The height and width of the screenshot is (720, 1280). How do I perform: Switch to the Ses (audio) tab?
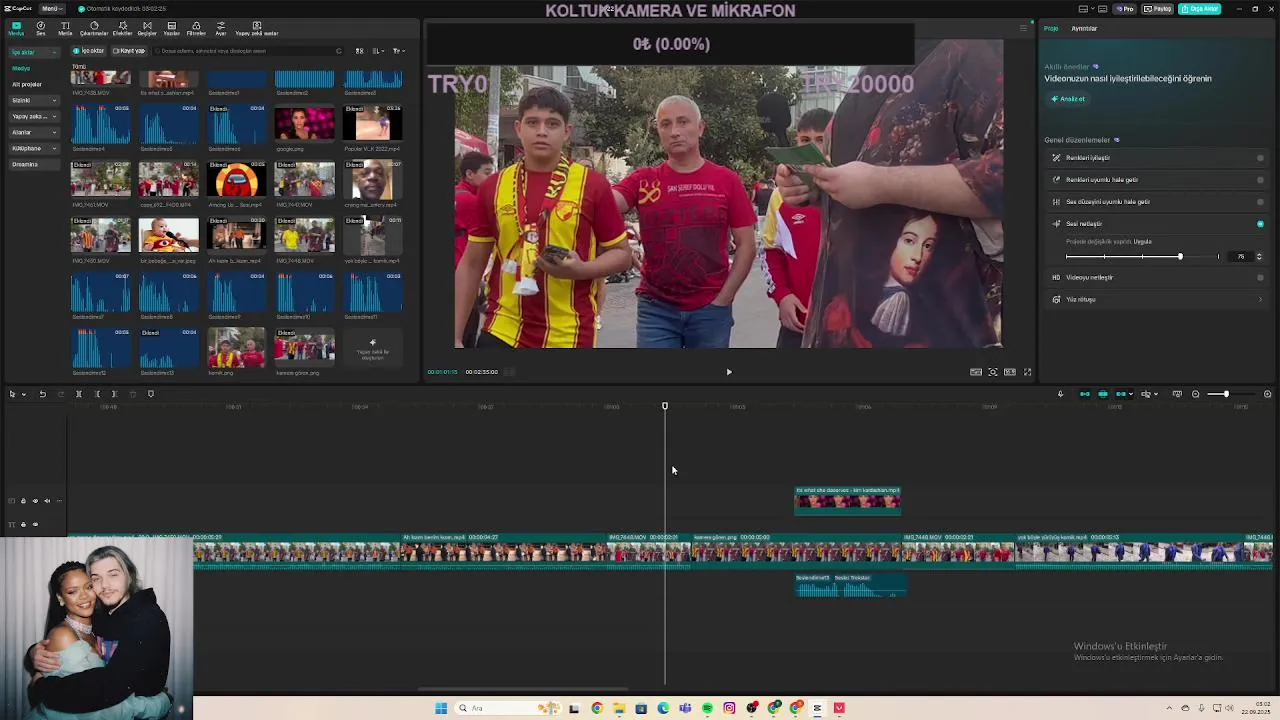[x=41, y=28]
